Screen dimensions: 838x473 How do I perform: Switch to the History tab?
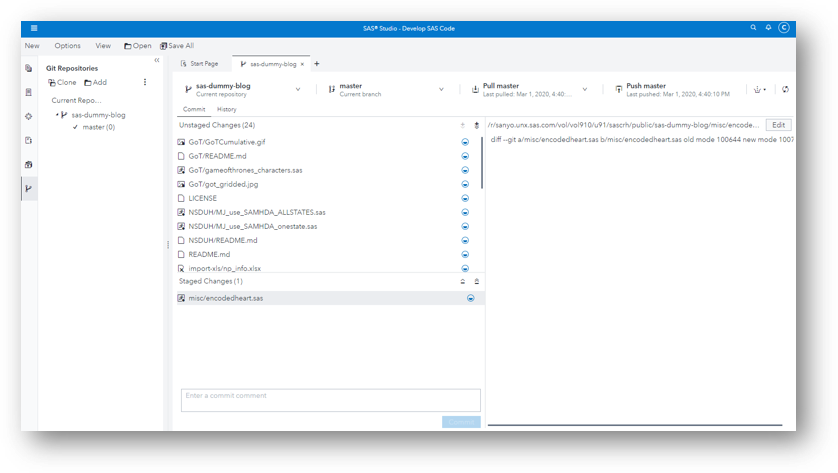click(227, 110)
